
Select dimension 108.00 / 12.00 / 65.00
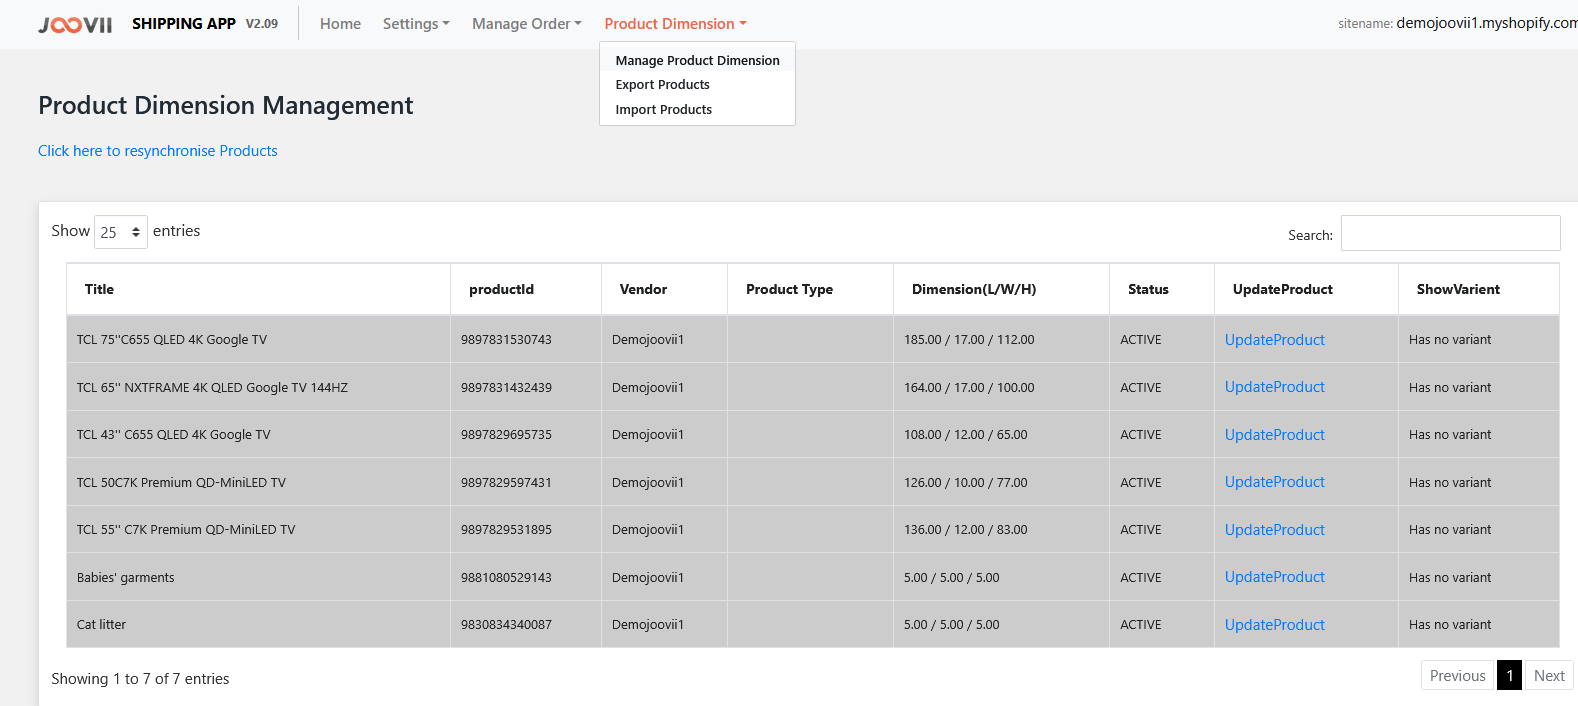[x=965, y=435]
